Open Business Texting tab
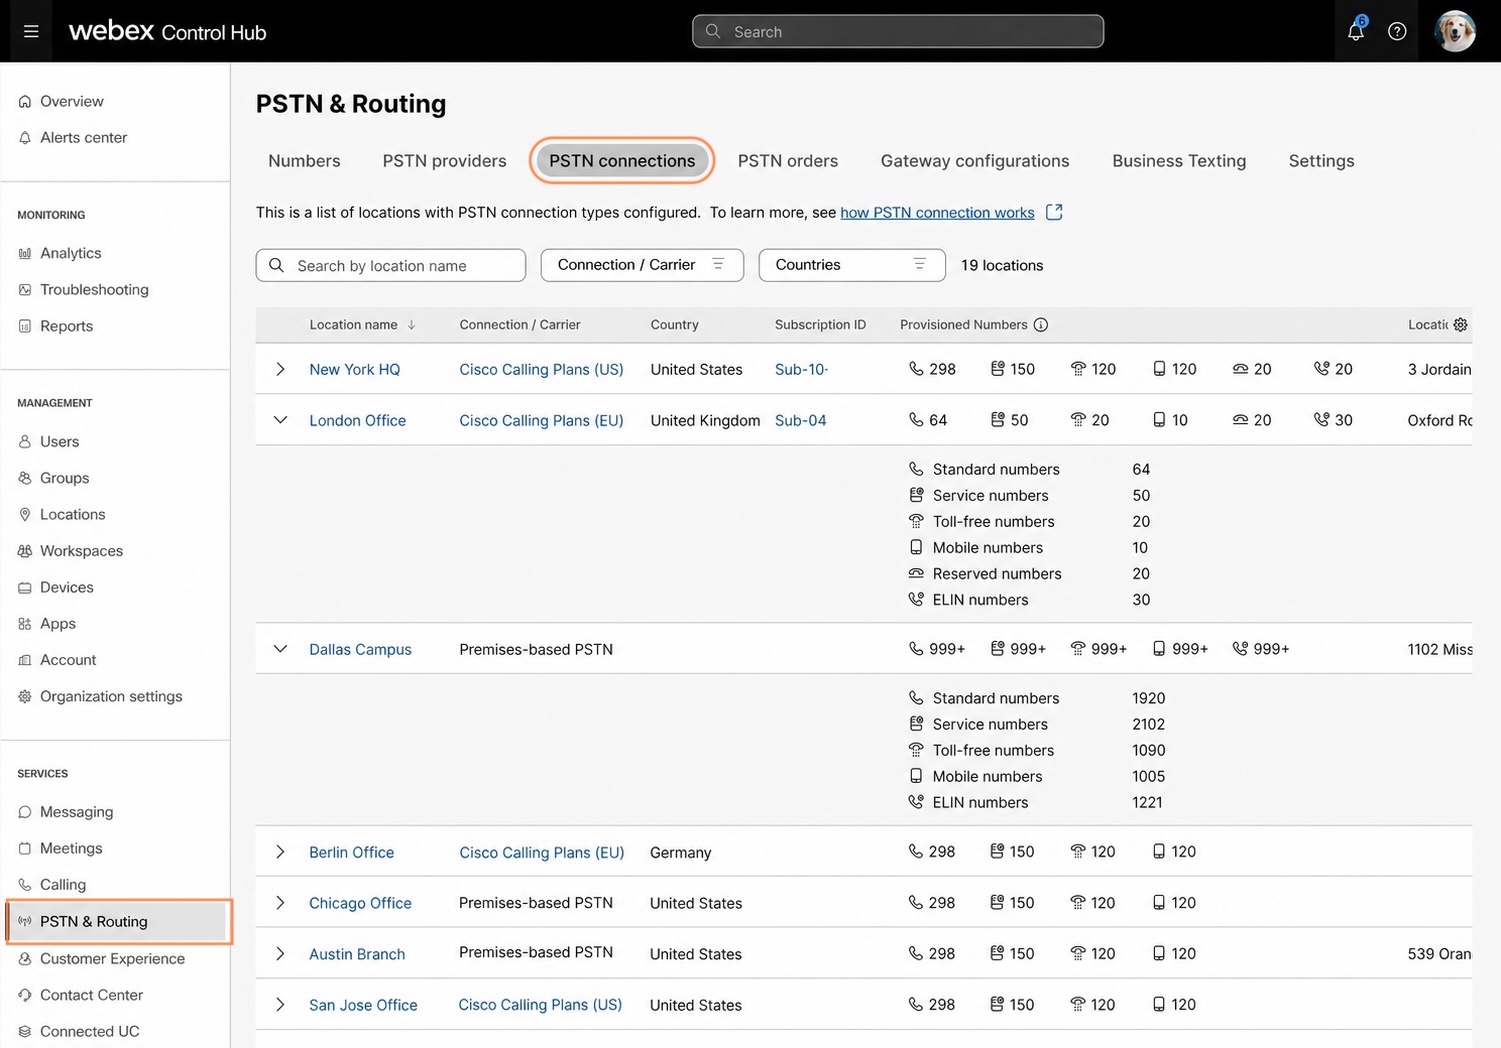The height and width of the screenshot is (1048, 1501). pos(1179,161)
